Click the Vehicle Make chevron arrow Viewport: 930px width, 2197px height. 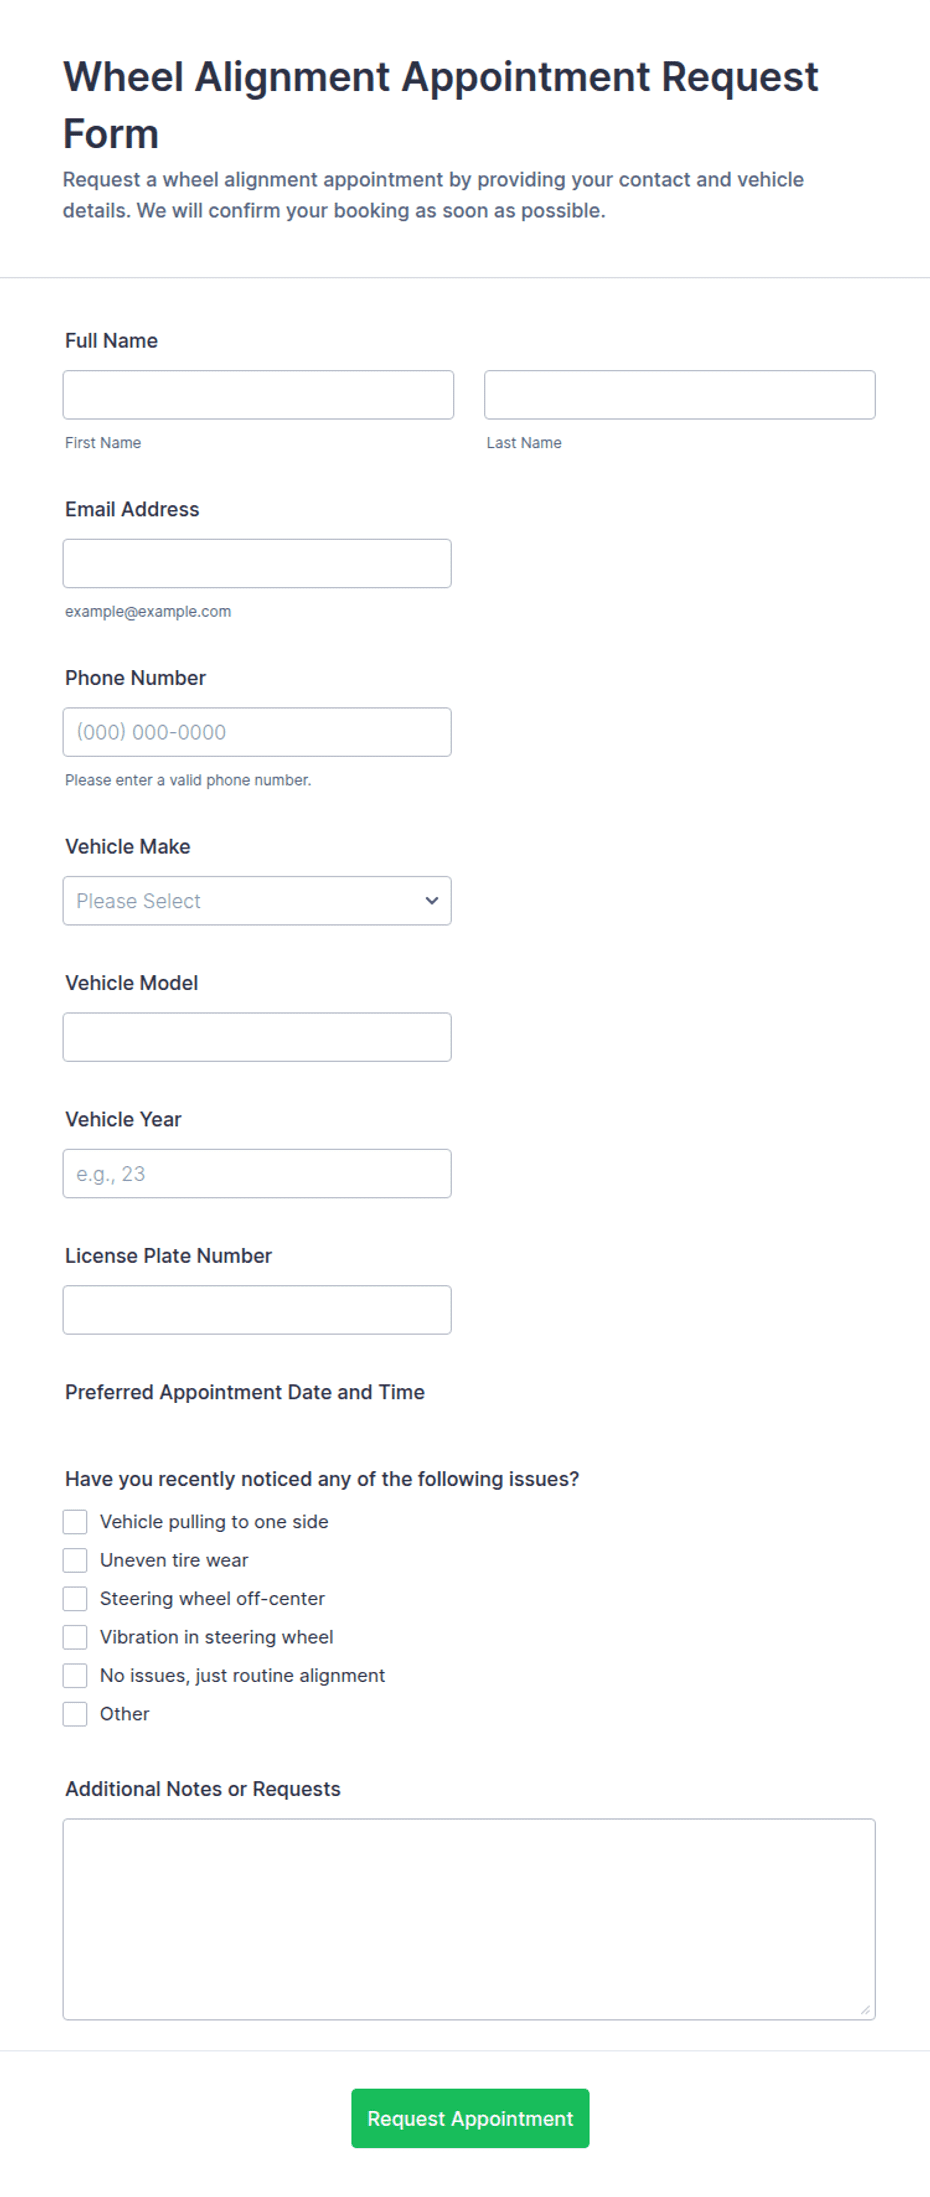coord(432,901)
